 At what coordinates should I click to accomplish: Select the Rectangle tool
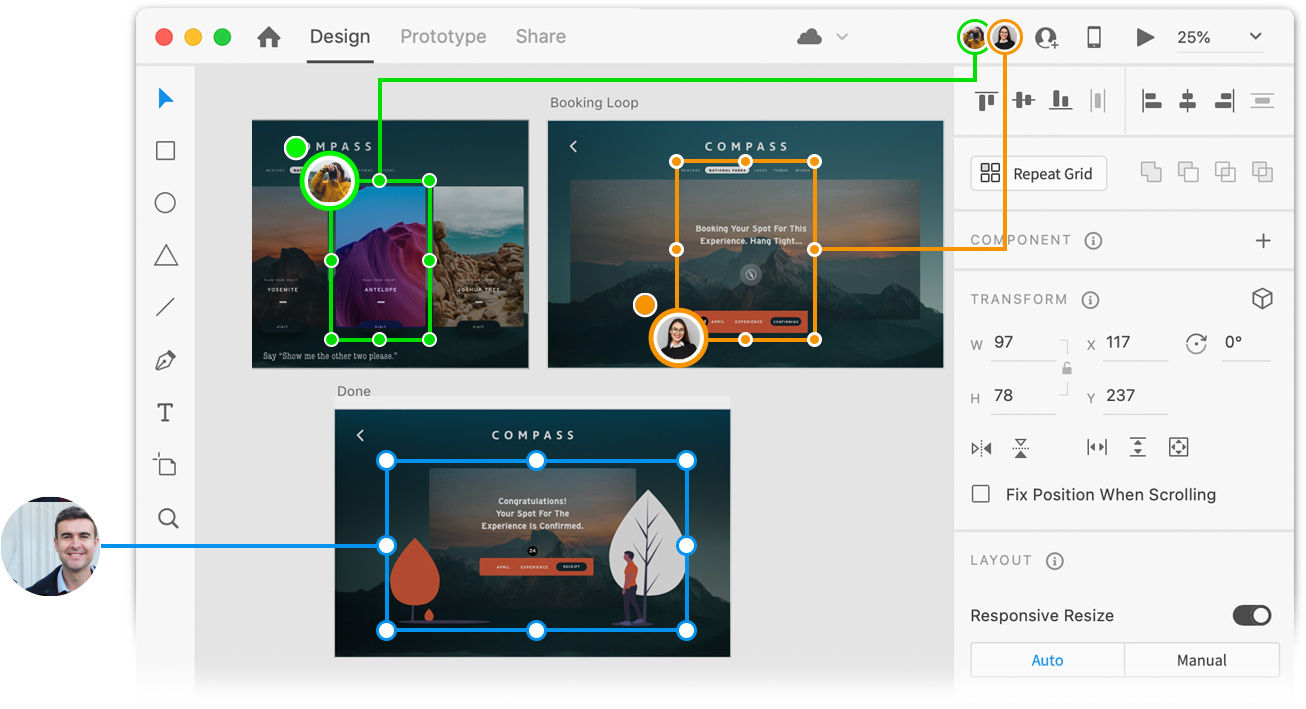coord(165,150)
